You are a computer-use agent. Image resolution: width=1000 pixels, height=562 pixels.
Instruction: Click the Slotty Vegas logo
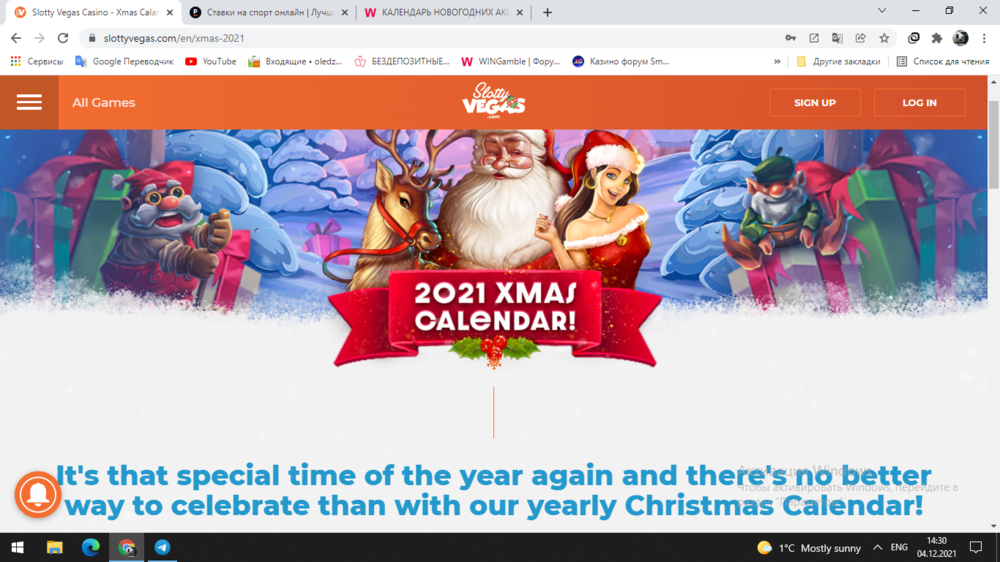[x=493, y=101]
